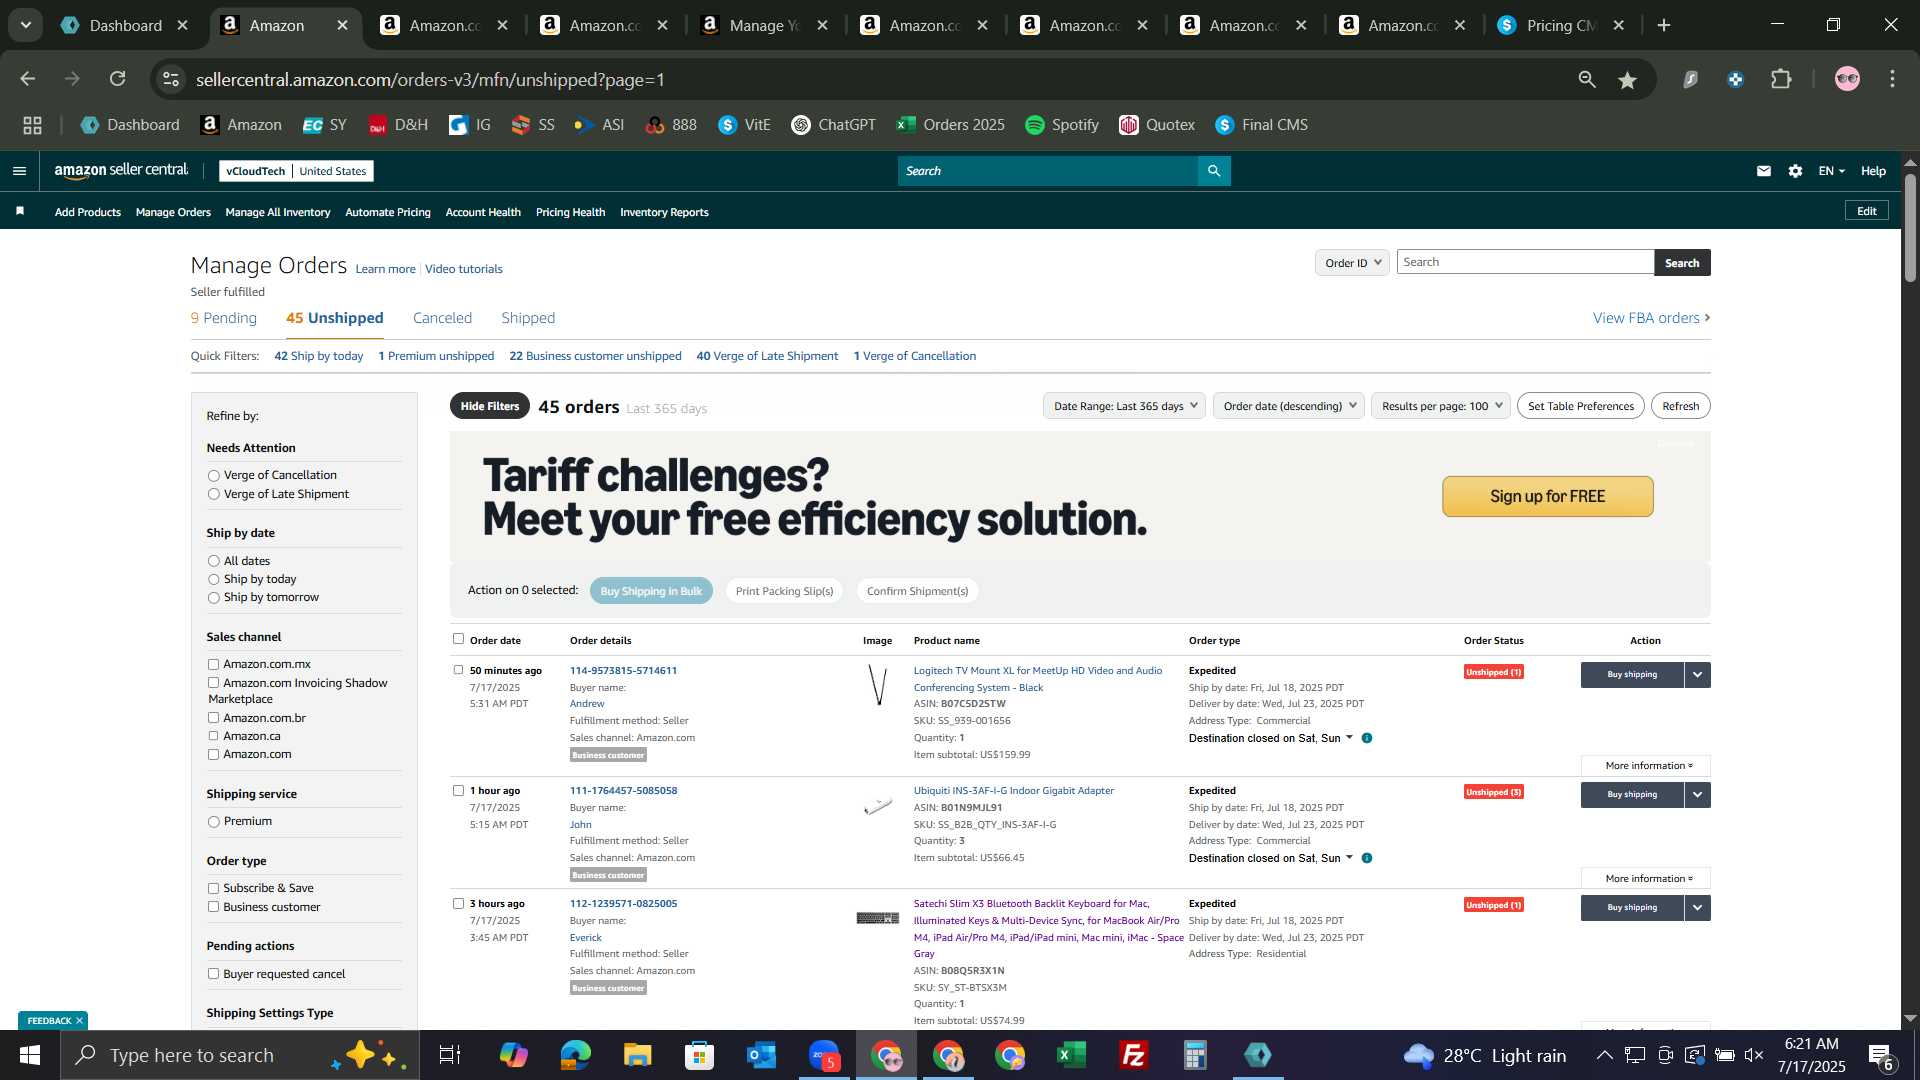Click info icon on Ubiquiti order destination closed

pyautogui.click(x=1367, y=858)
